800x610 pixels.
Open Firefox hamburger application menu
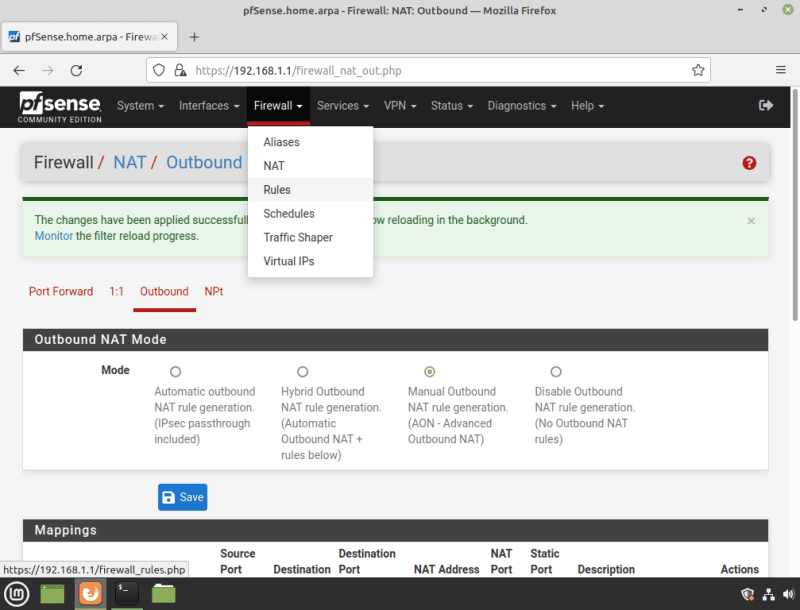pos(780,71)
